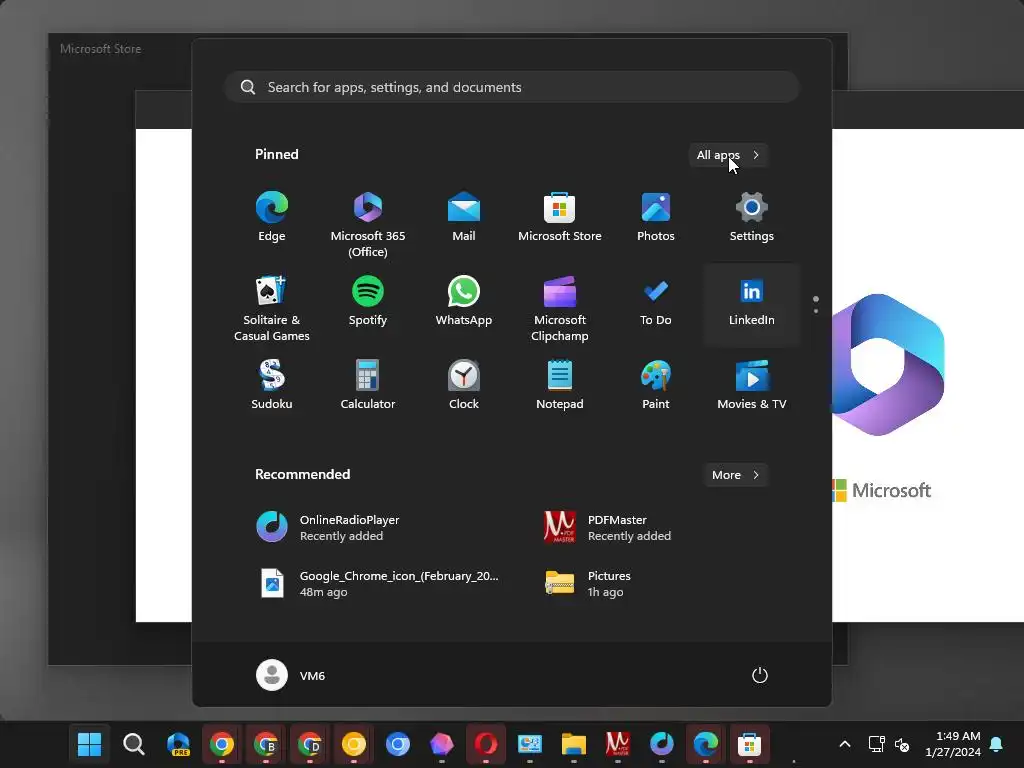
Task: Switch to Google Chrome on the taskbar
Action: click(222, 744)
